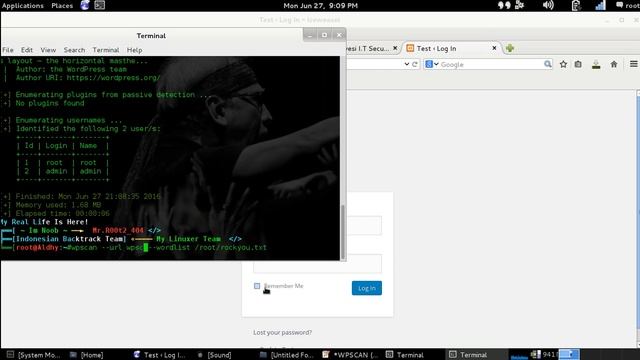Image resolution: width=640 pixels, height=360 pixels.
Task: Click the username field on login form
Action: 318,225
